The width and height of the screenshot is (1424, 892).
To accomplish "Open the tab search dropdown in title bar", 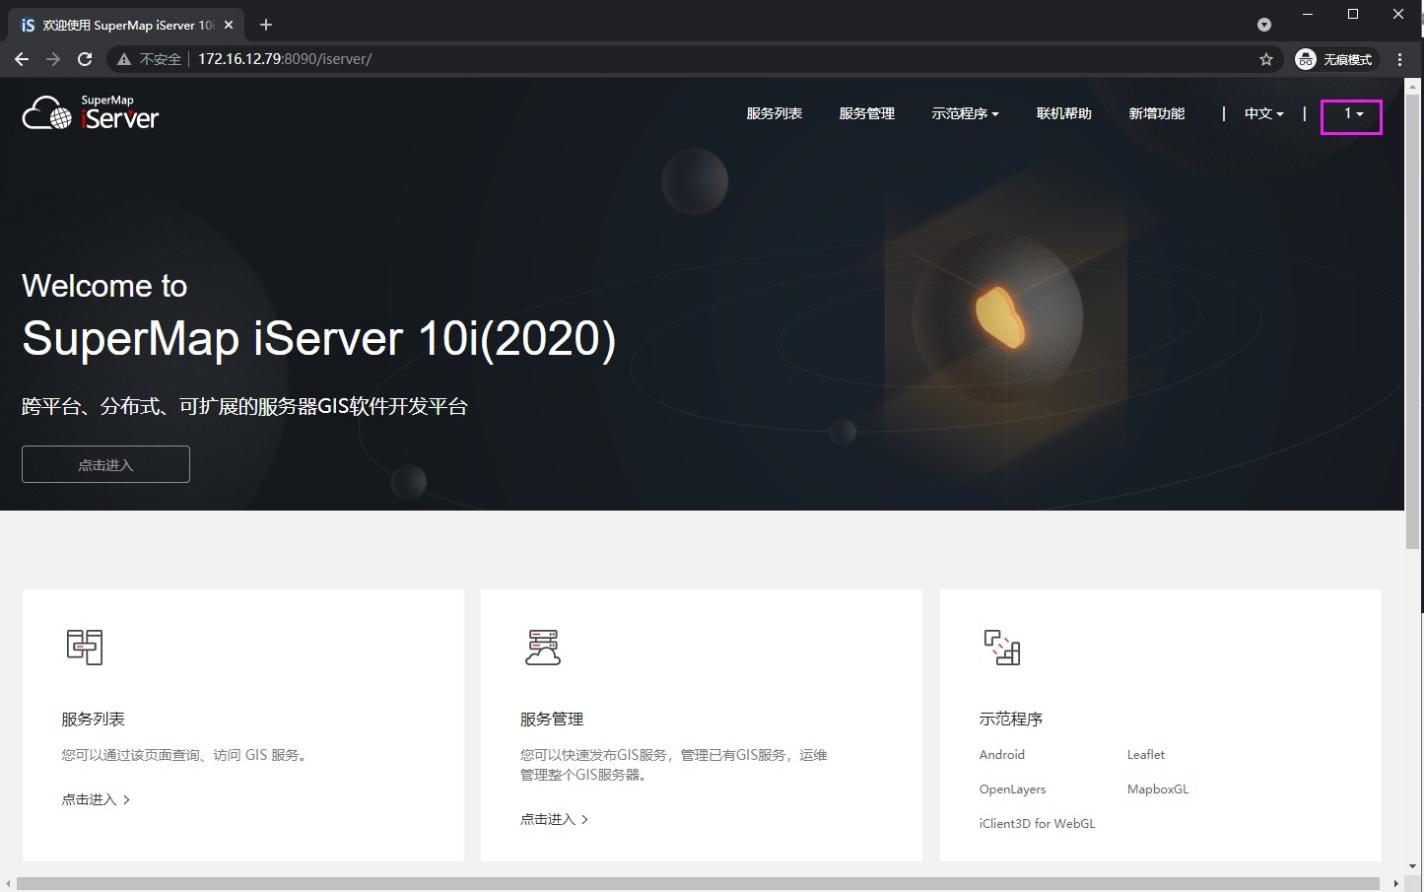I will coord(1264,25).
